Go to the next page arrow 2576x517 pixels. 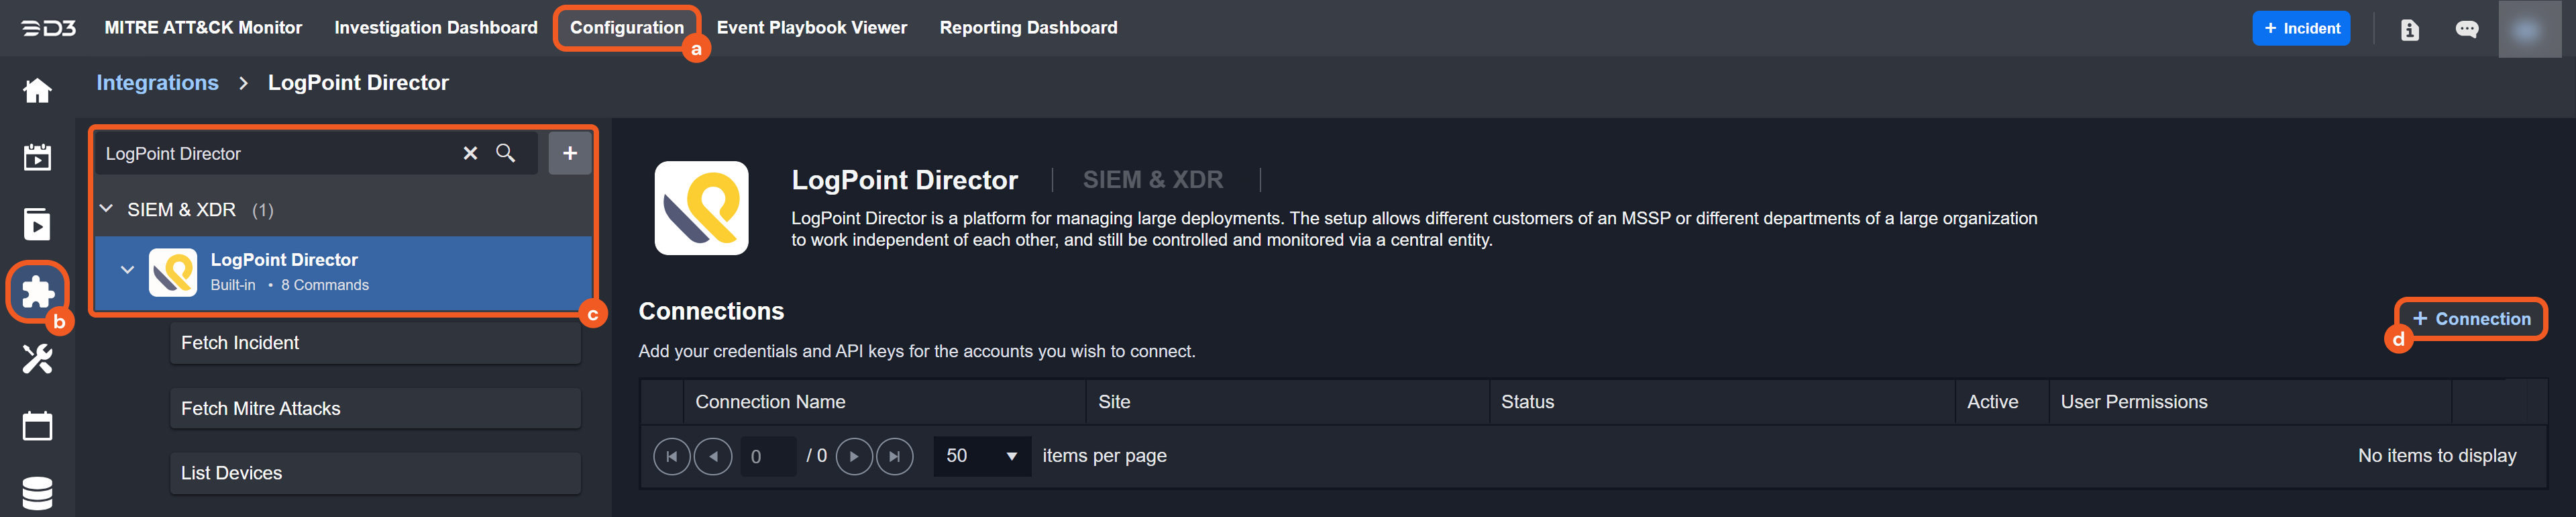point(853,457)
